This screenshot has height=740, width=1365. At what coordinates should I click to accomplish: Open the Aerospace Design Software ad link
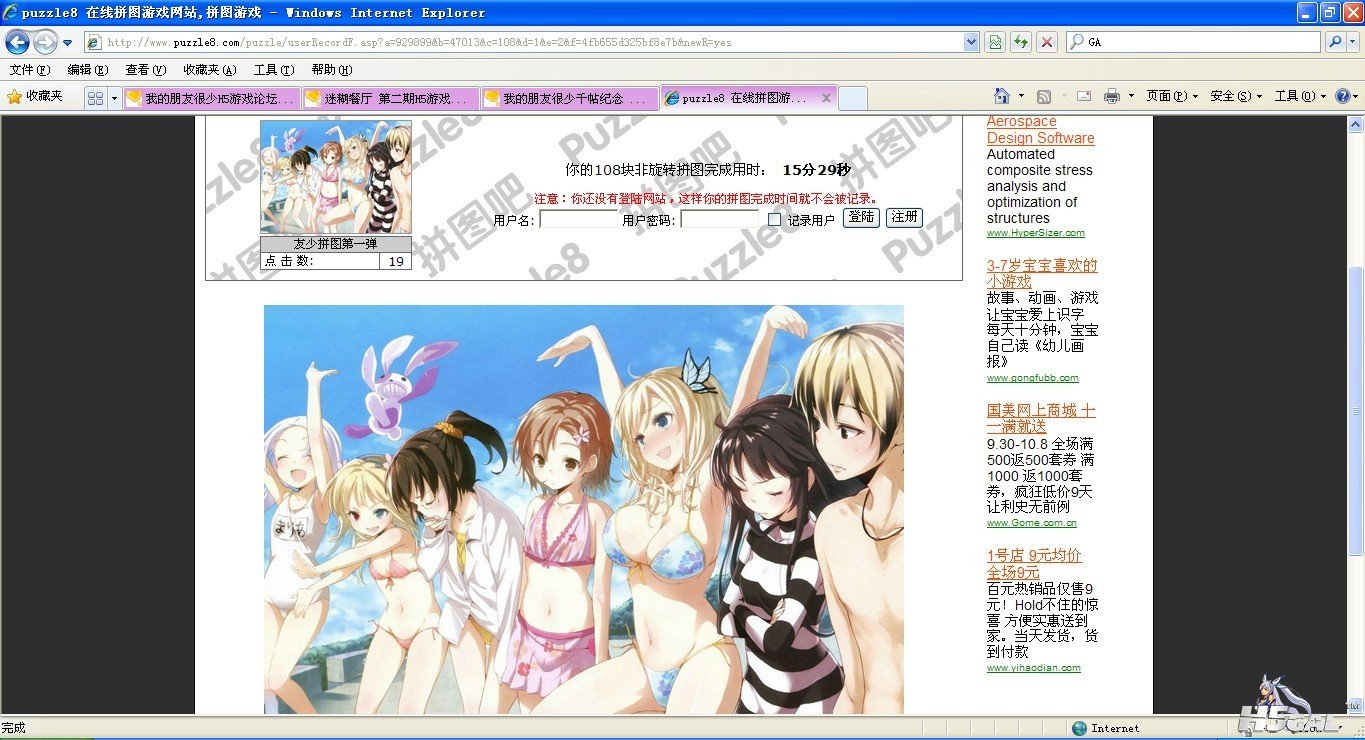(x=1040, y=130)
